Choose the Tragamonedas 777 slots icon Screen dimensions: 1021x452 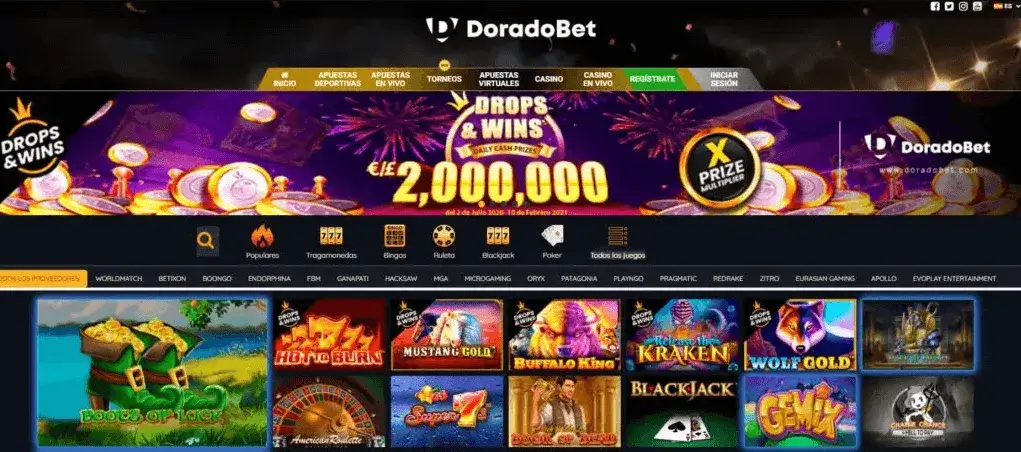pos(331,236)
